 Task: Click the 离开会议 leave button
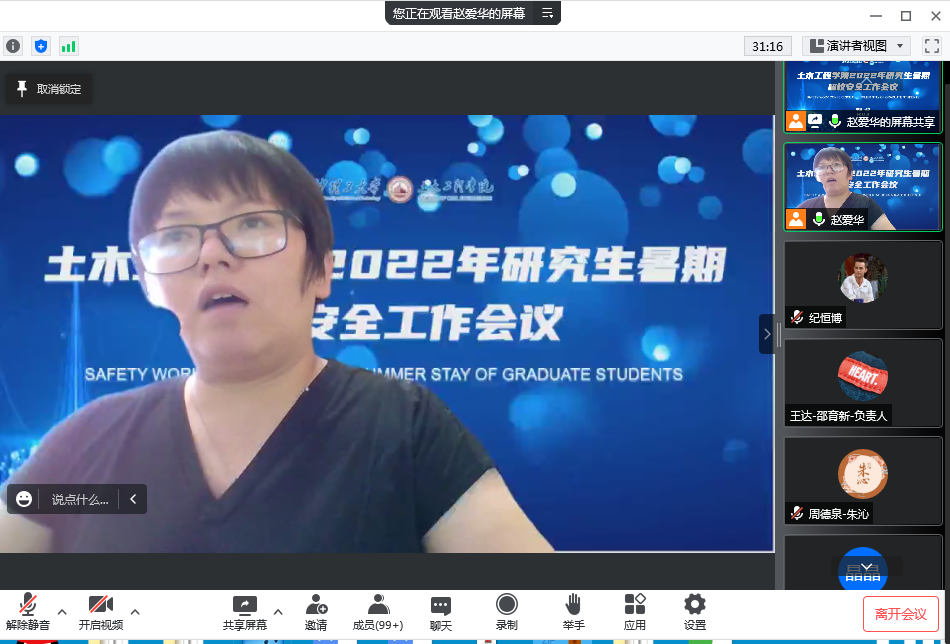[900, 614]
